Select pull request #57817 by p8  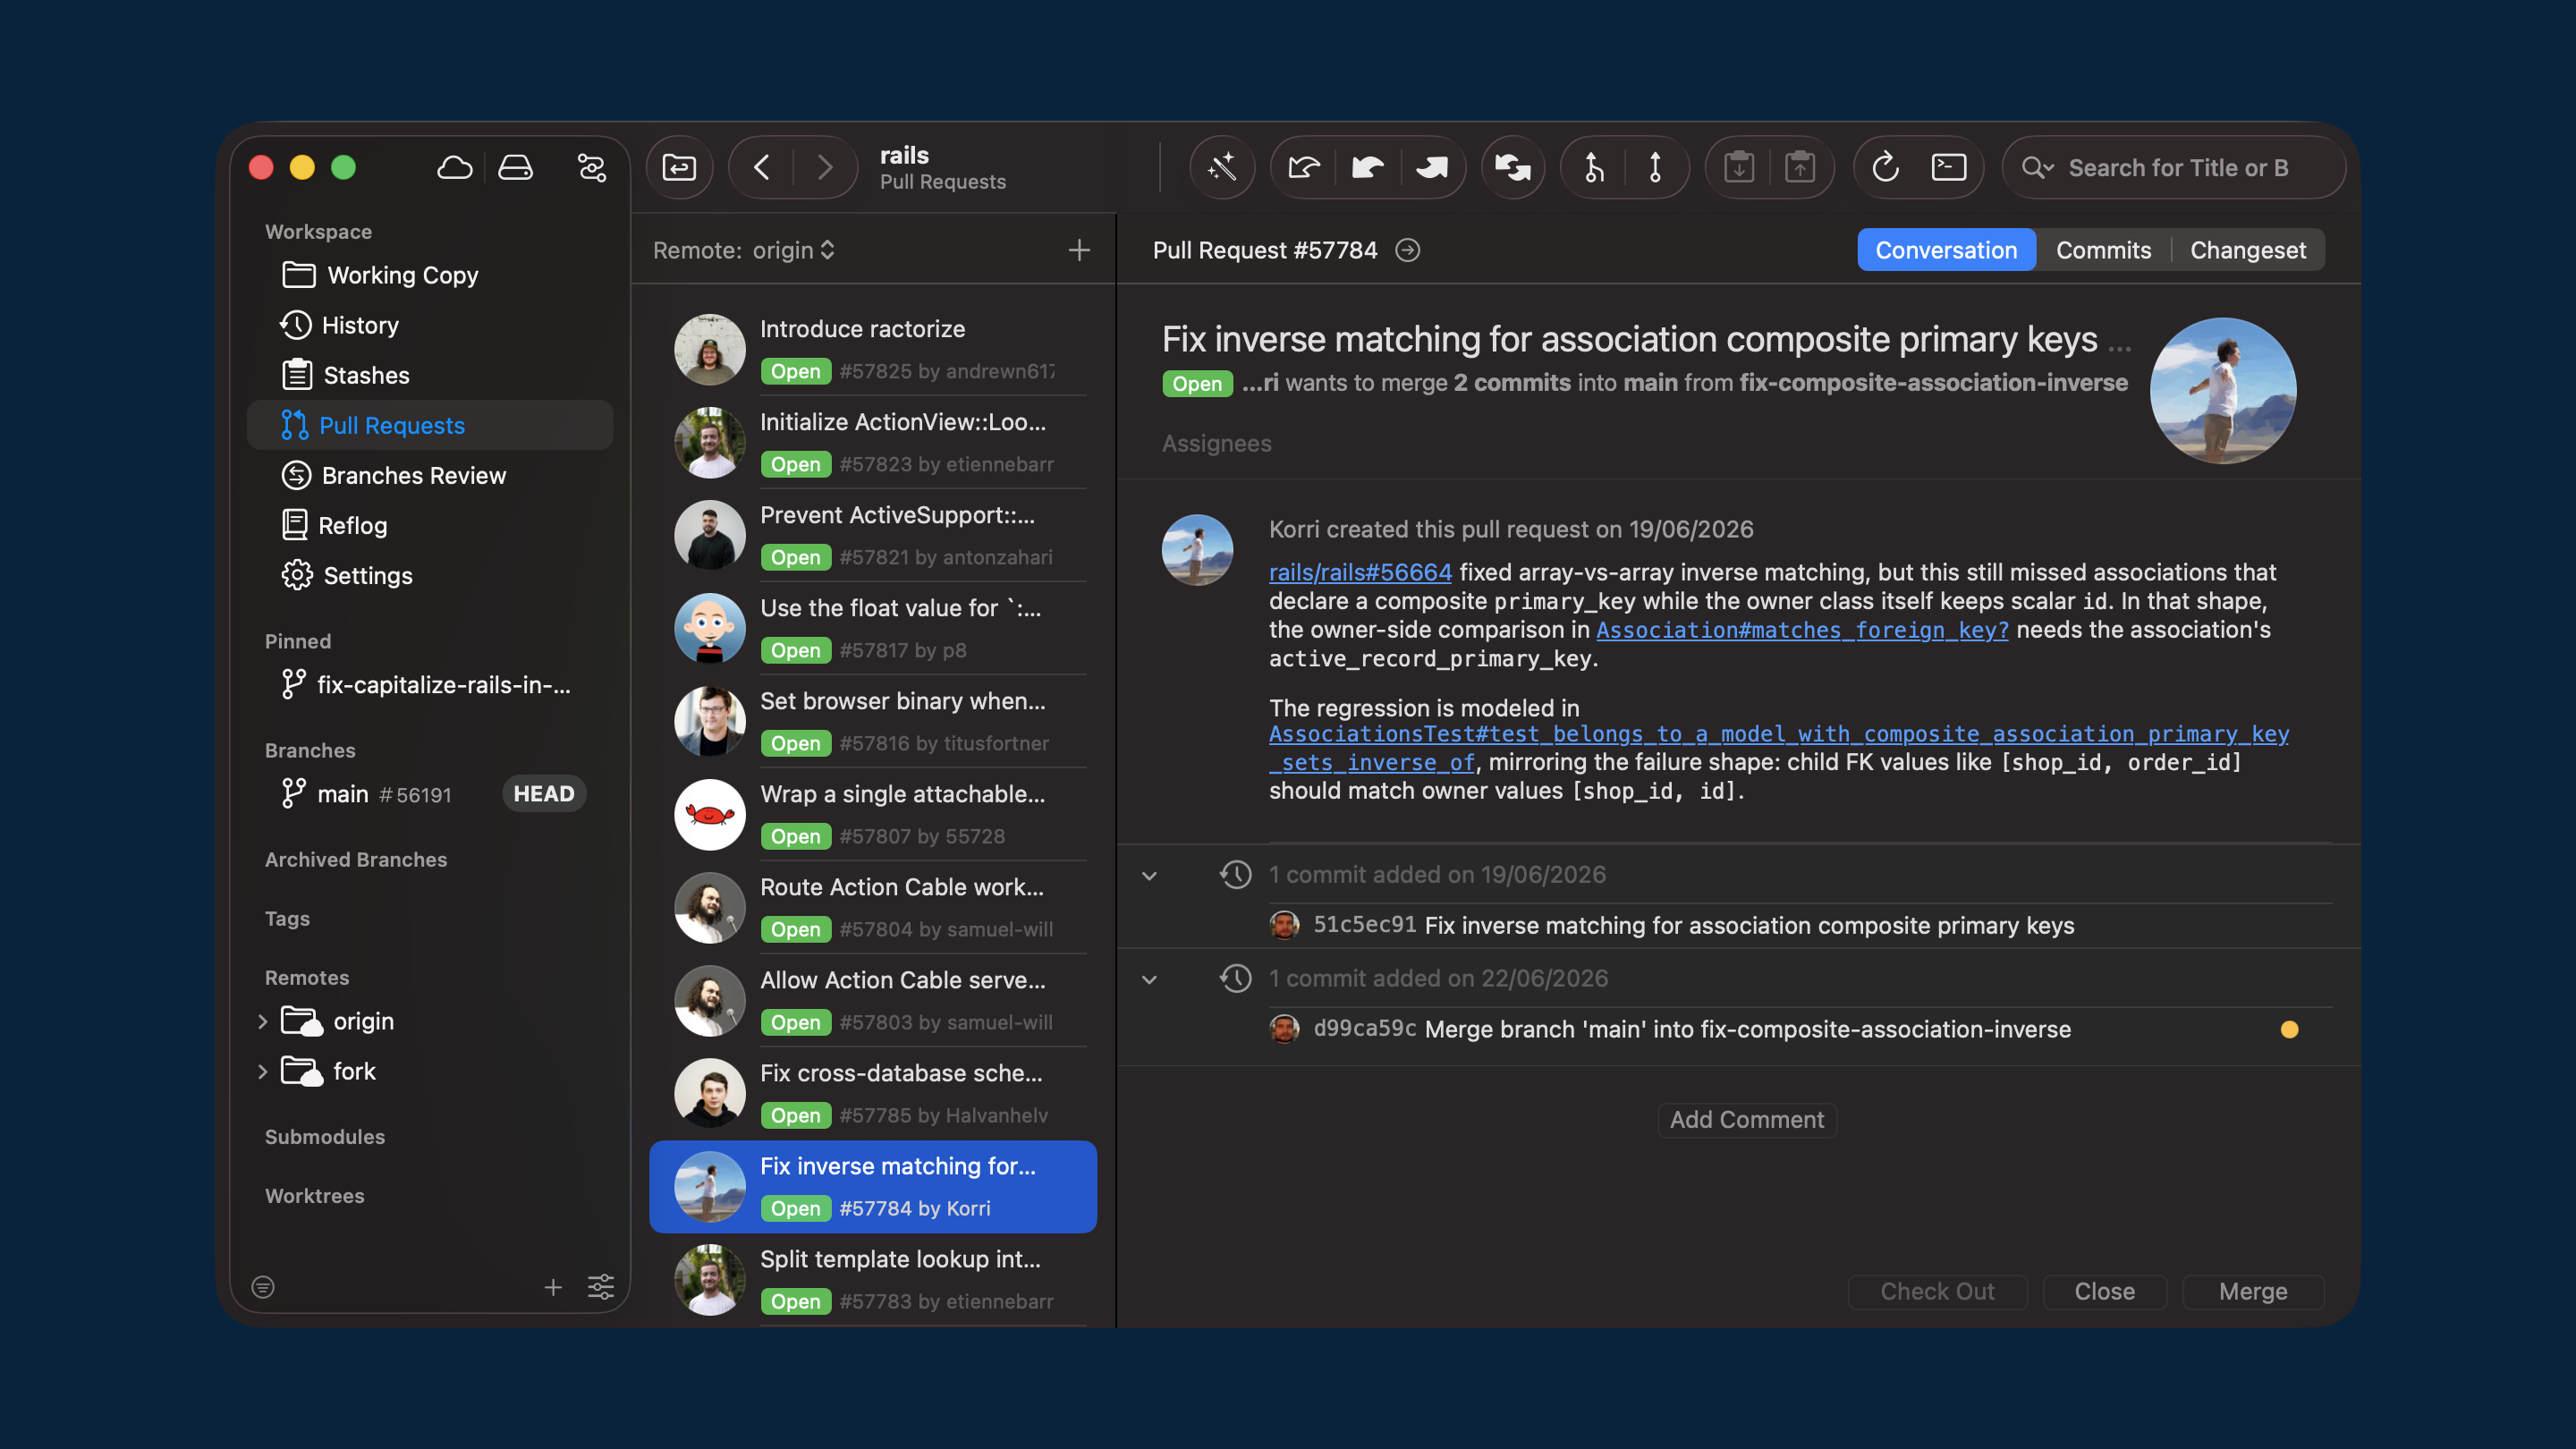(873, 629)
